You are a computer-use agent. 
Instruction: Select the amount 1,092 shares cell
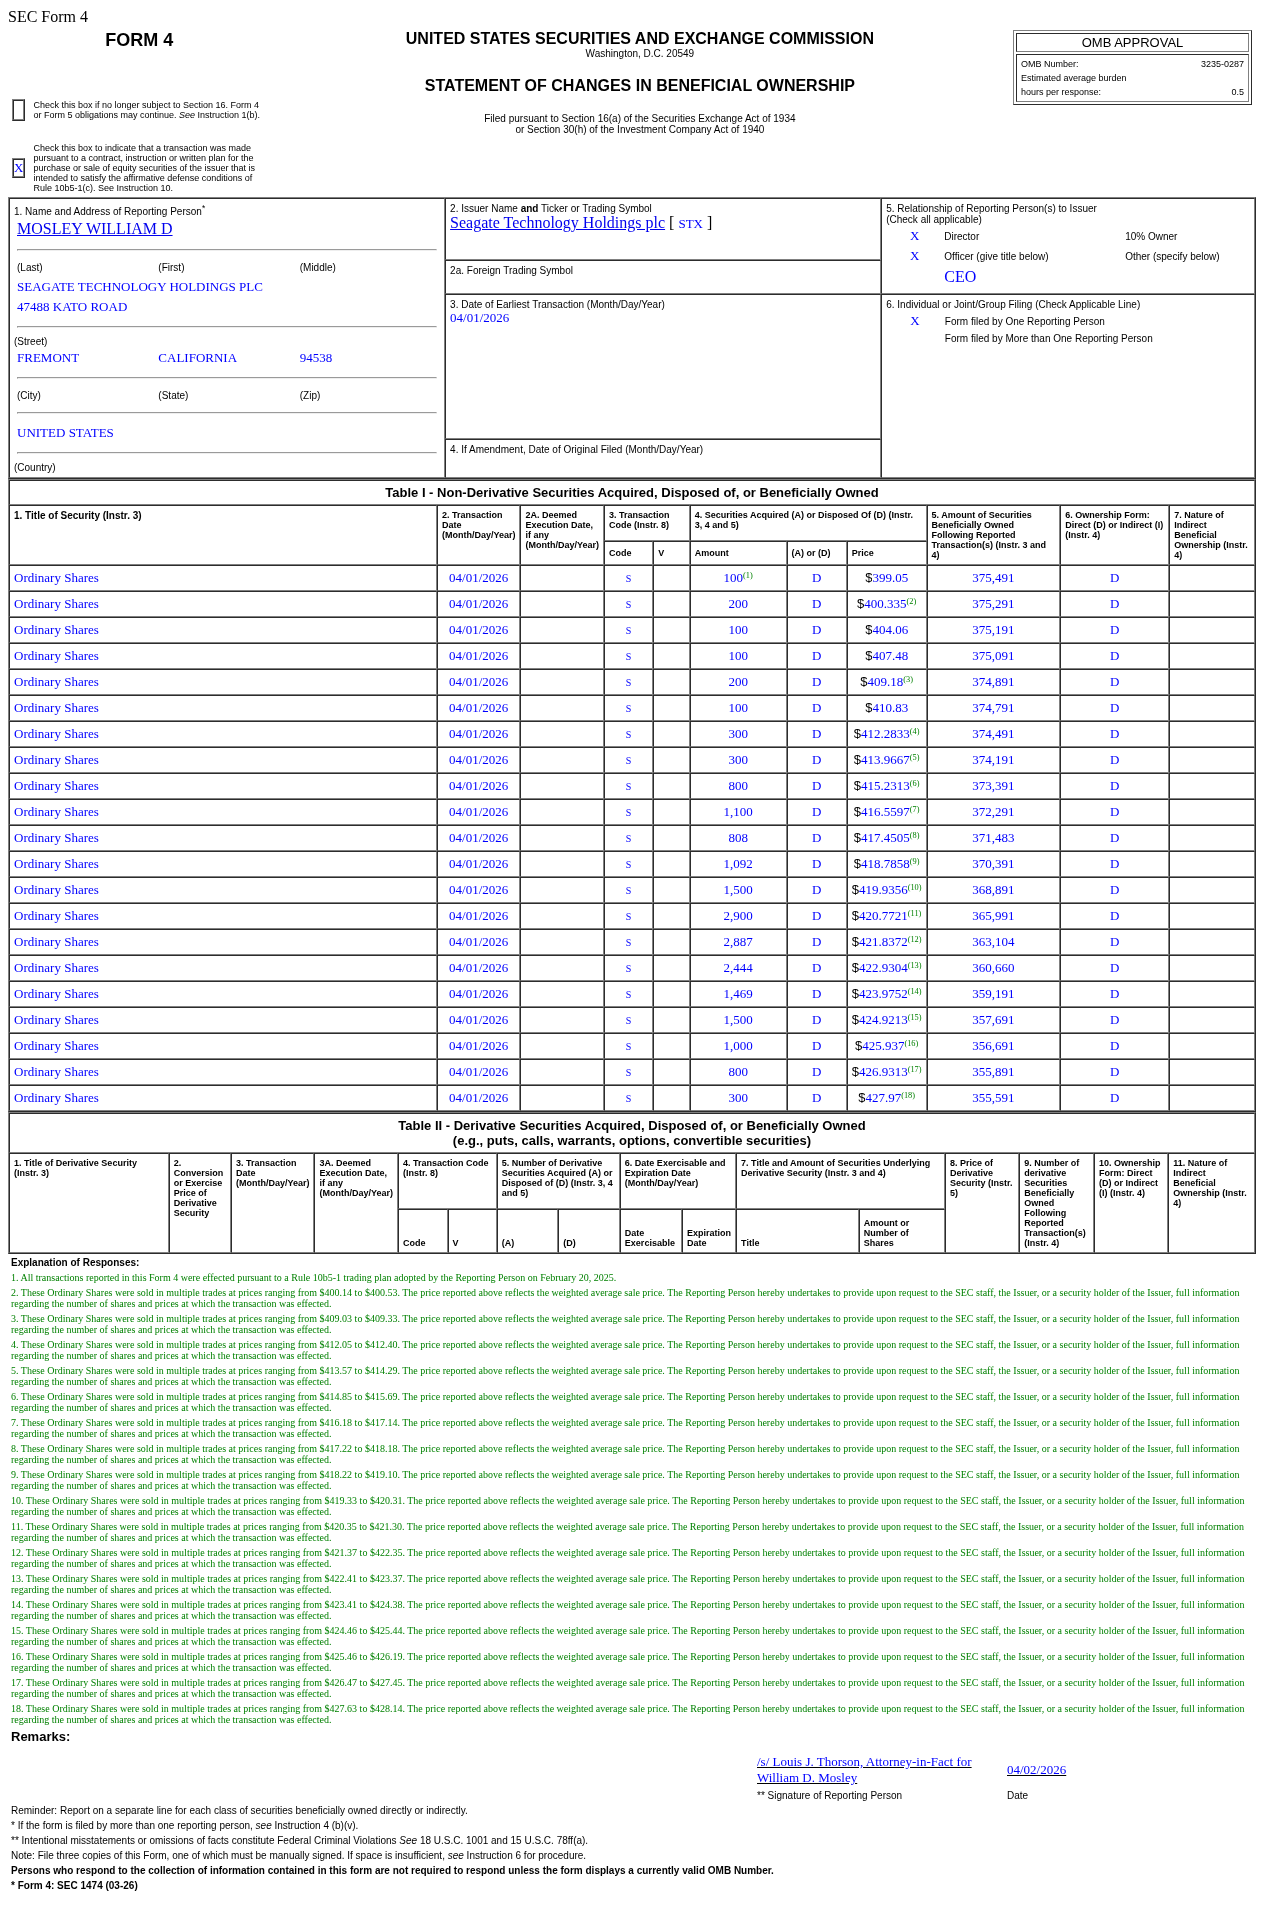click(x=738, y=864)
